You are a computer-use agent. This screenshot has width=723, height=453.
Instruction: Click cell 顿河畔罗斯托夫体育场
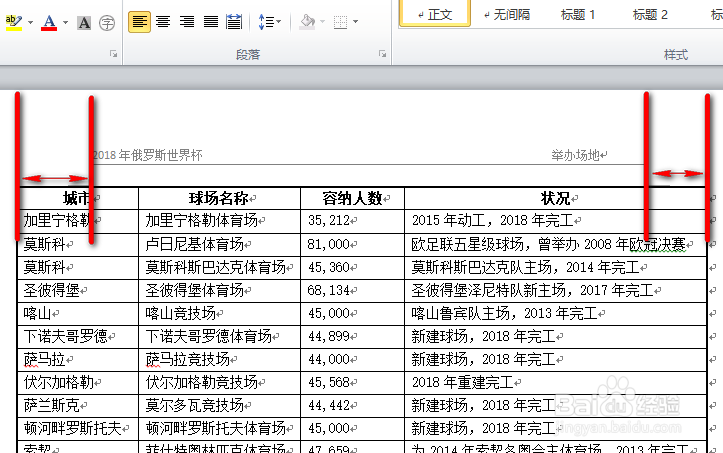[x=219, y=429]
